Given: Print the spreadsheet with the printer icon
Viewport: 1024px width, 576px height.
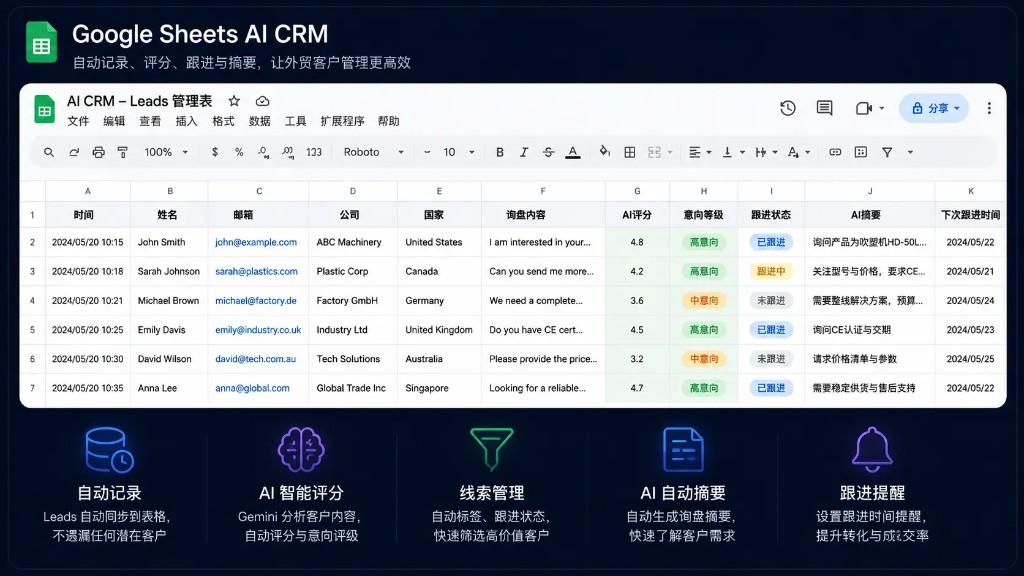Looking at the screenshot, I should click(x=99, y=152).
